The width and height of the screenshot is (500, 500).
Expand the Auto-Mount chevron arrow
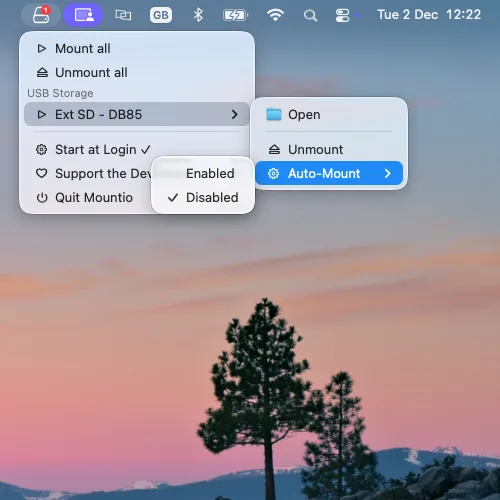(387, 173)
